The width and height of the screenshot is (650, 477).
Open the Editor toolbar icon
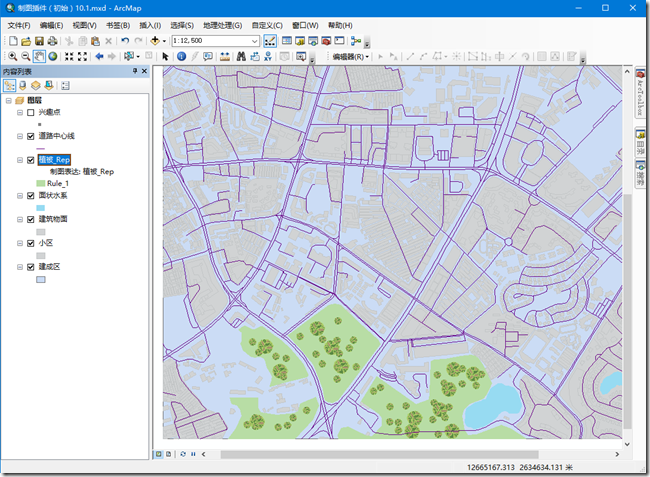point(270,41)
